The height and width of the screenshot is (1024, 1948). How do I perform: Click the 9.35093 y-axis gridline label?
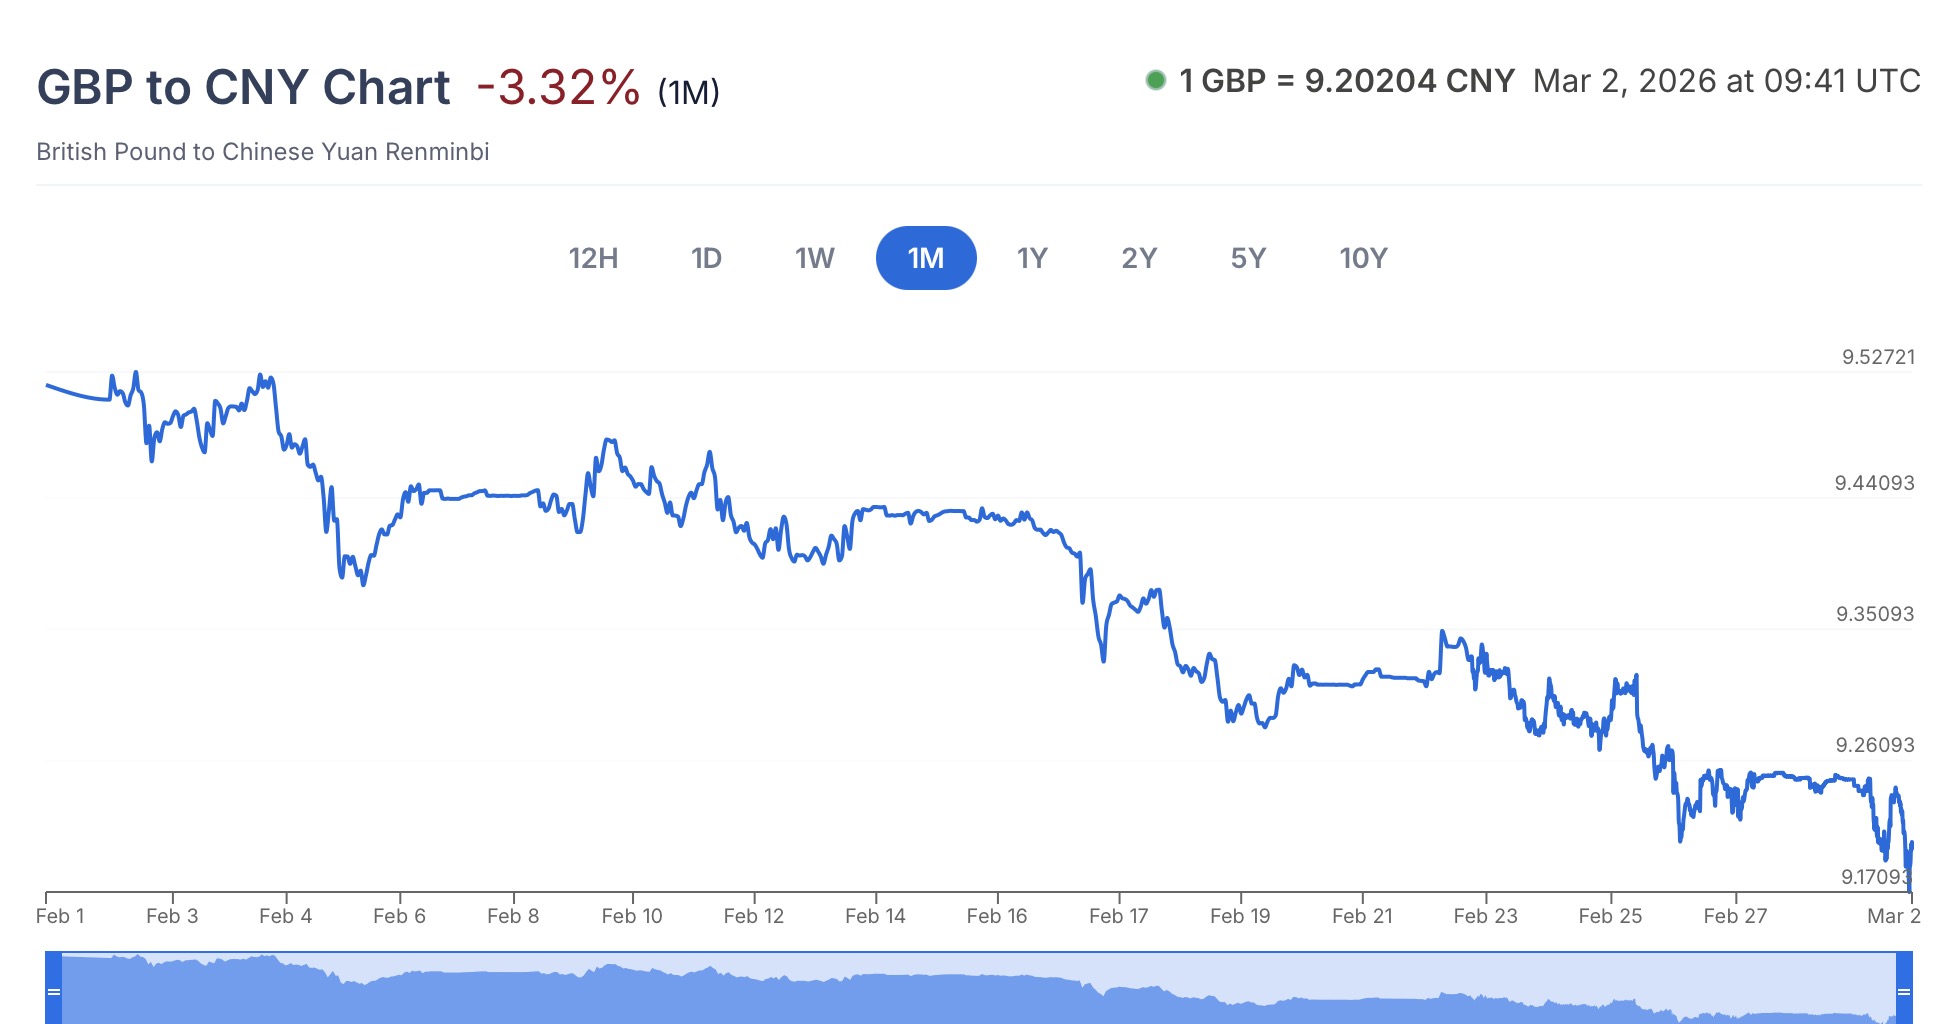point(1874,614)
